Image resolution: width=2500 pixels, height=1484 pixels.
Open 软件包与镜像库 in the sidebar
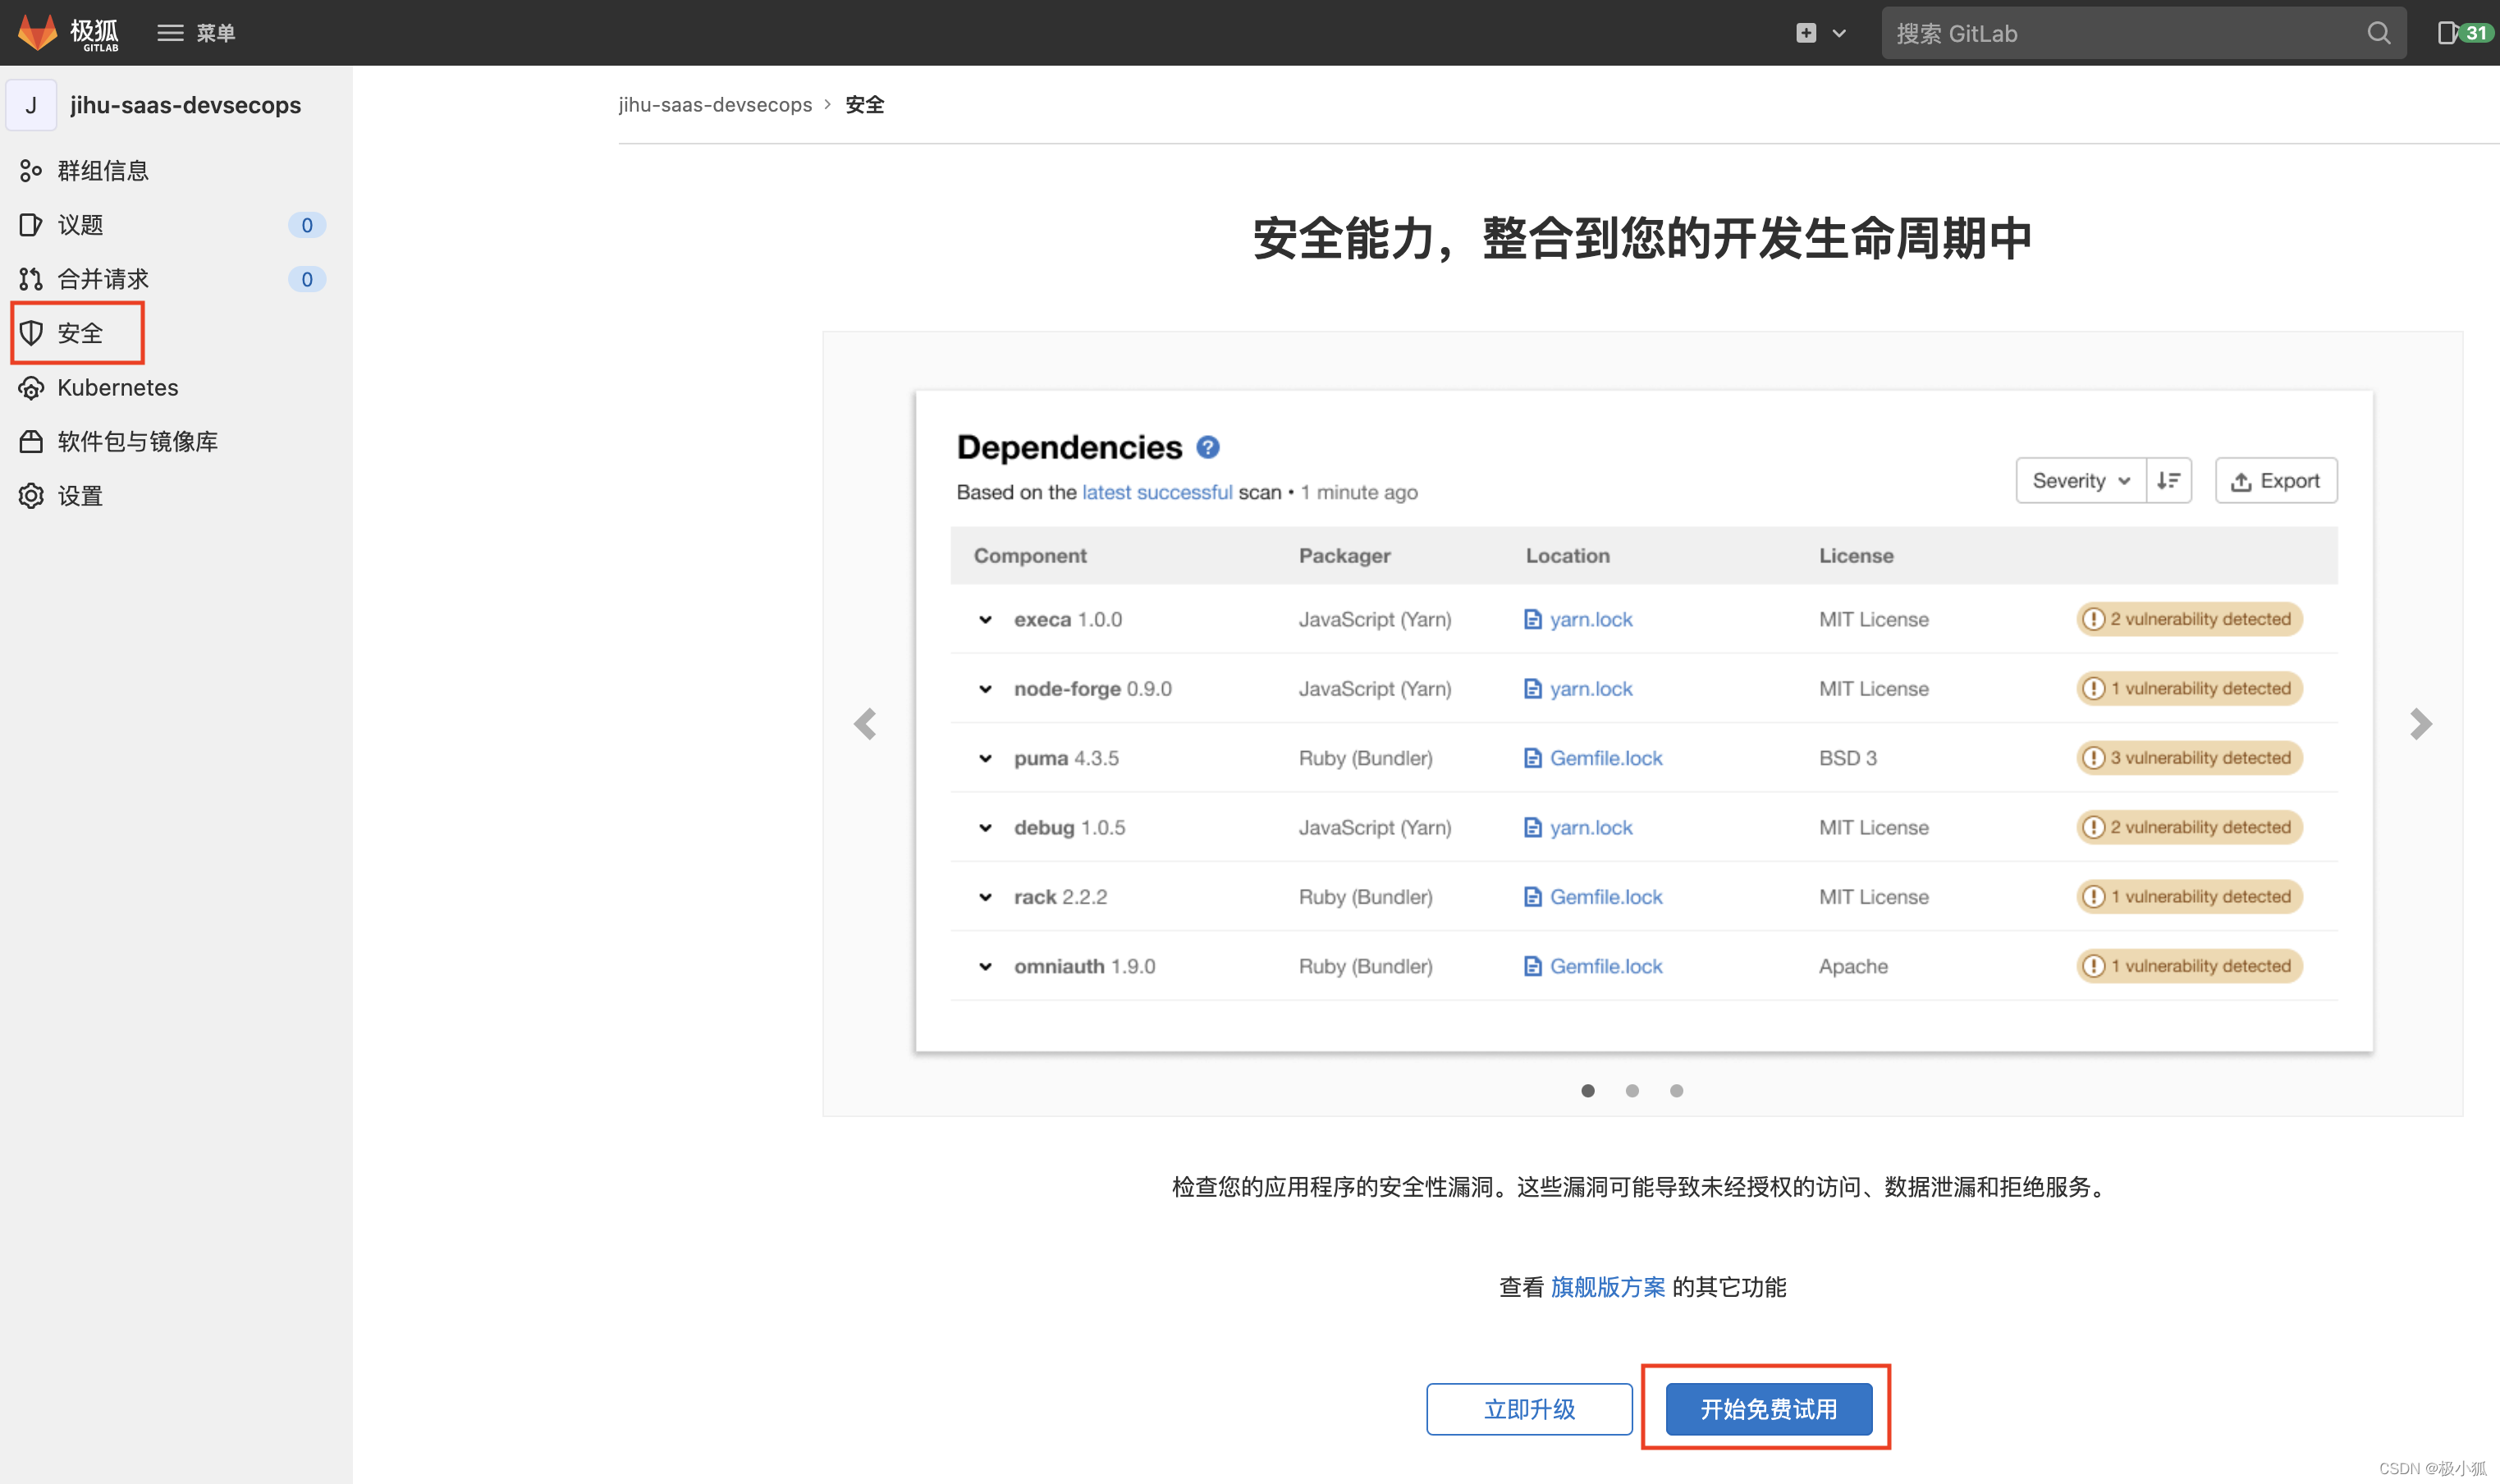[137, 441]
